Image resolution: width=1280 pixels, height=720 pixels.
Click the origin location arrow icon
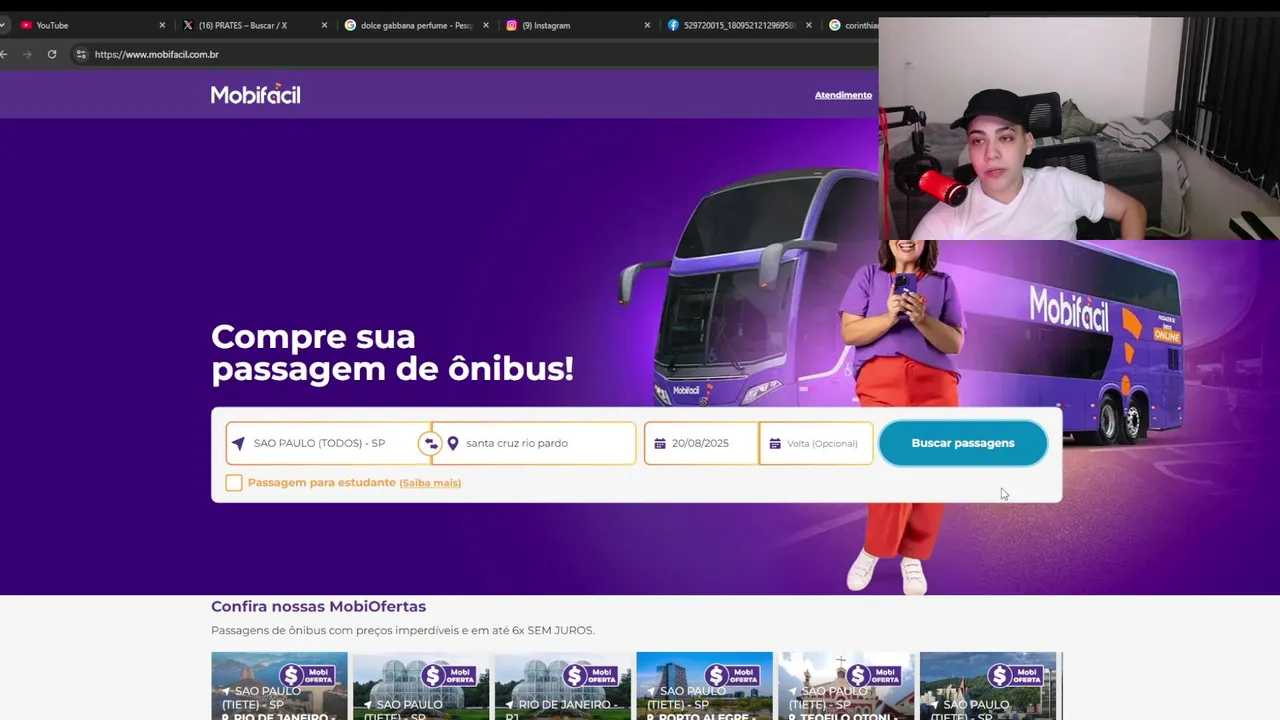238,443
